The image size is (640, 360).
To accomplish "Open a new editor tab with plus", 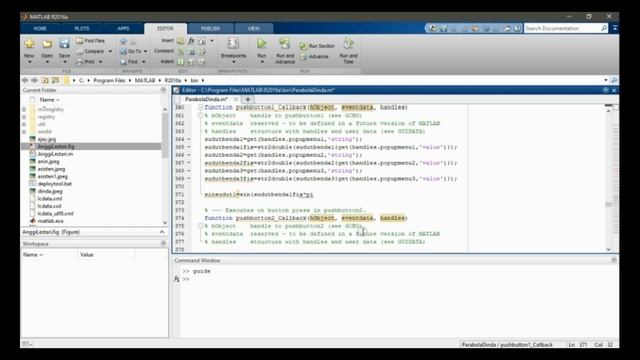I will pos(247,99).
